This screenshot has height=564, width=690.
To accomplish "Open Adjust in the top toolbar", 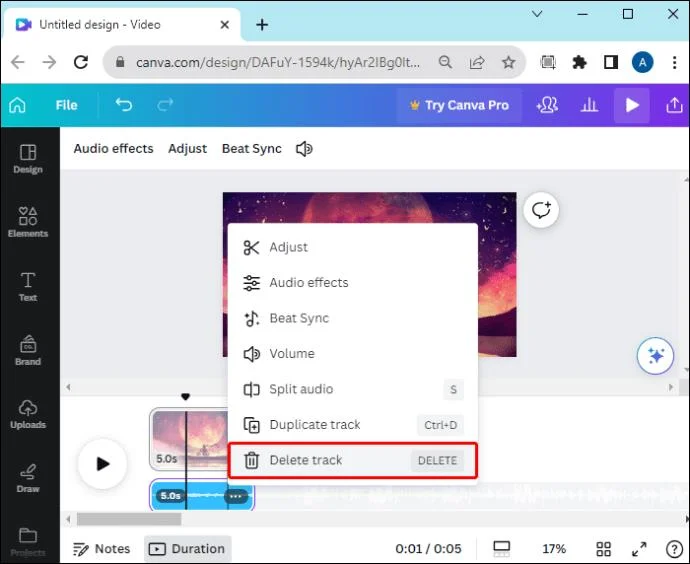I will point(187,149).
